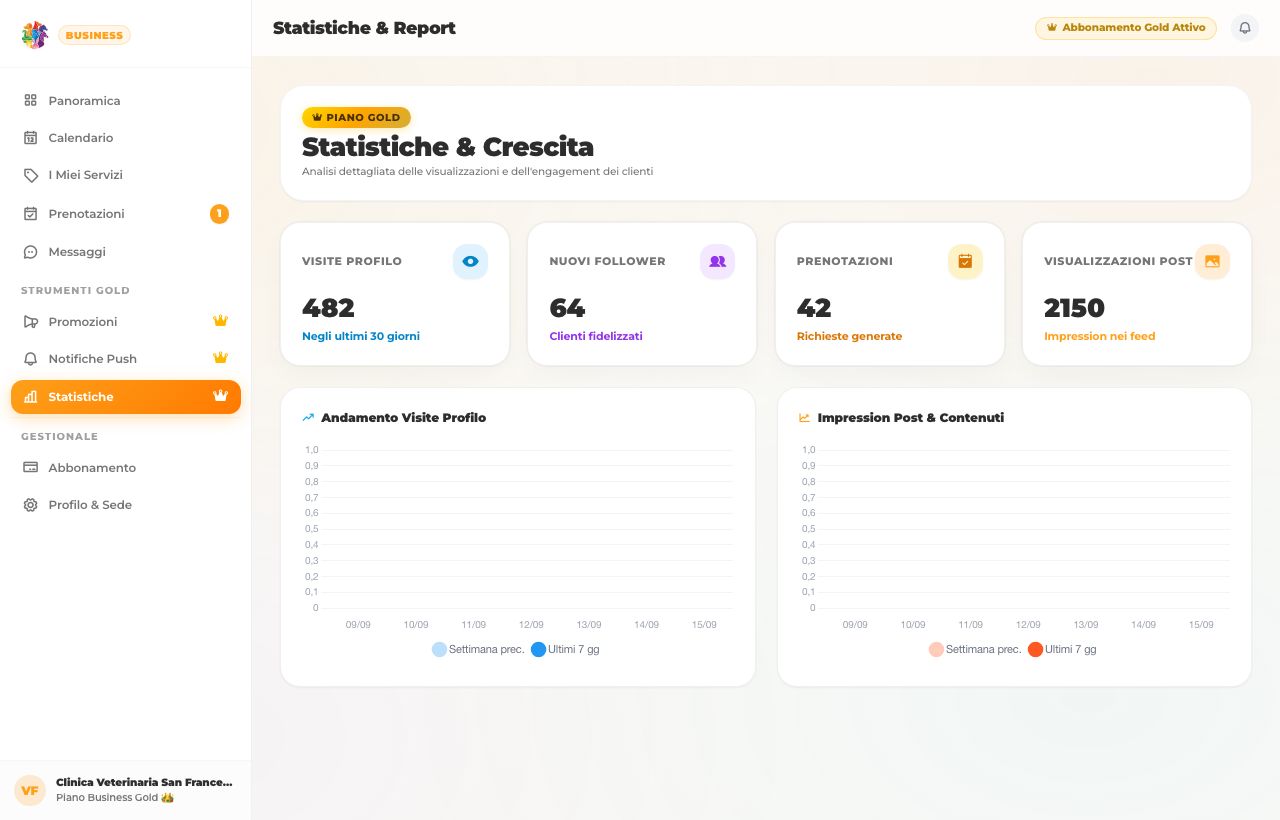Screen dimensions: 1280x820
Task: Click the Prenotazioni notification count badge
Action: (219, 214)
